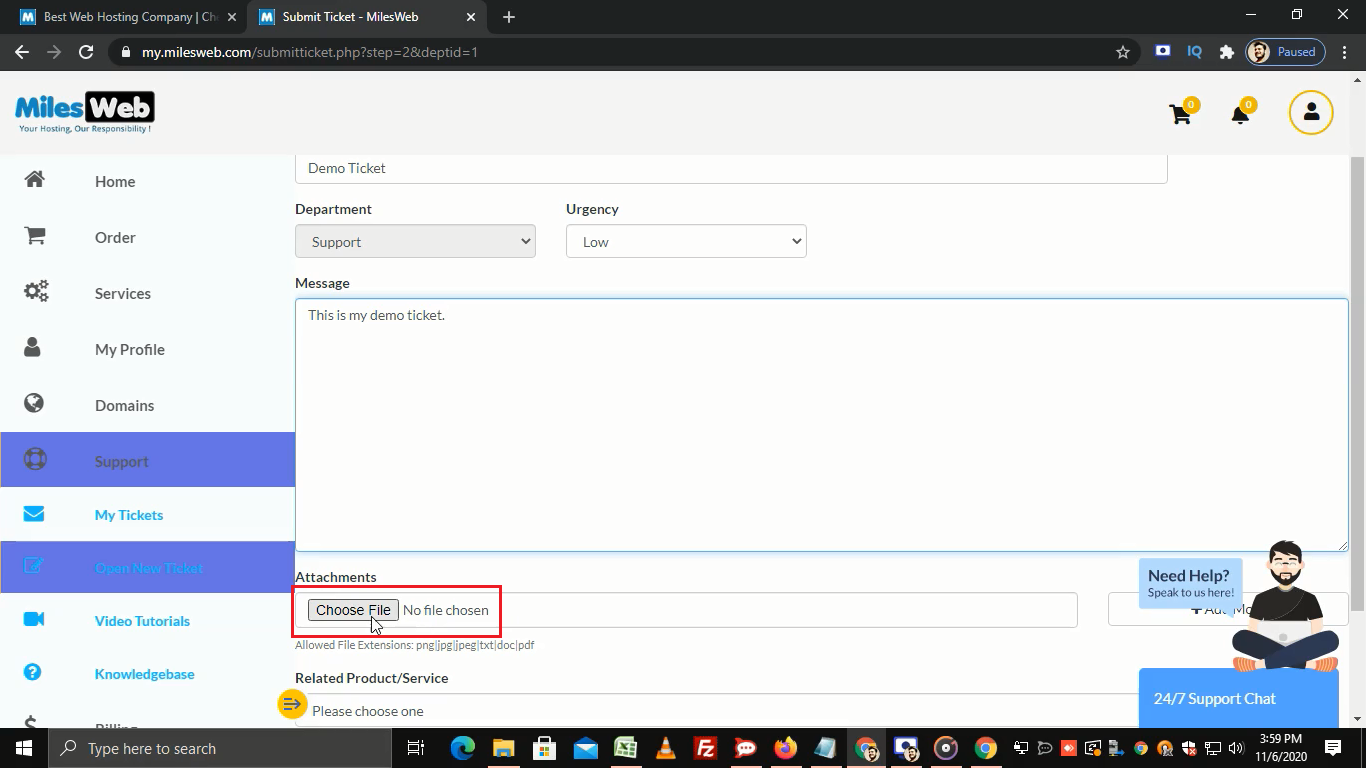This screenshot has width=1366, height=768.
Task: Open the Video Tutorials link
Action: 142,621
